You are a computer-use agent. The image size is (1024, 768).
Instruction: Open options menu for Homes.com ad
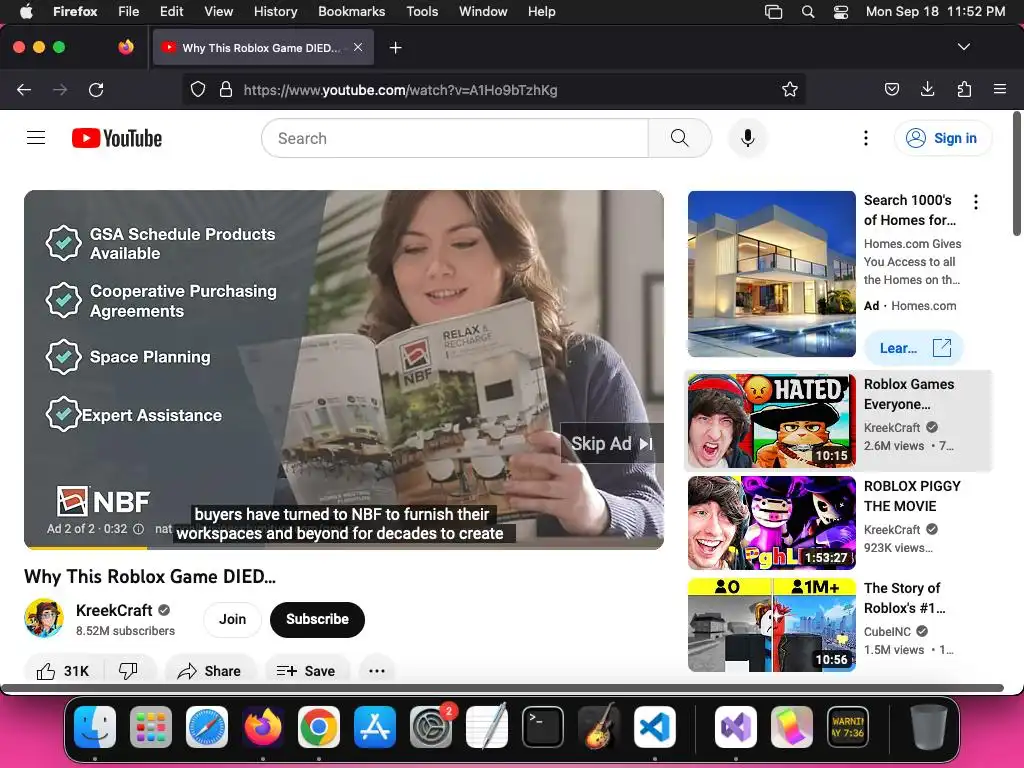976,202
